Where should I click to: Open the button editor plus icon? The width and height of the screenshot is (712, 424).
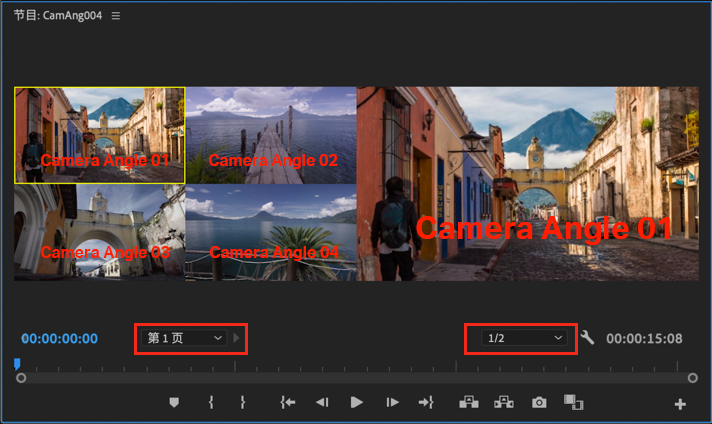pos(680,404)
